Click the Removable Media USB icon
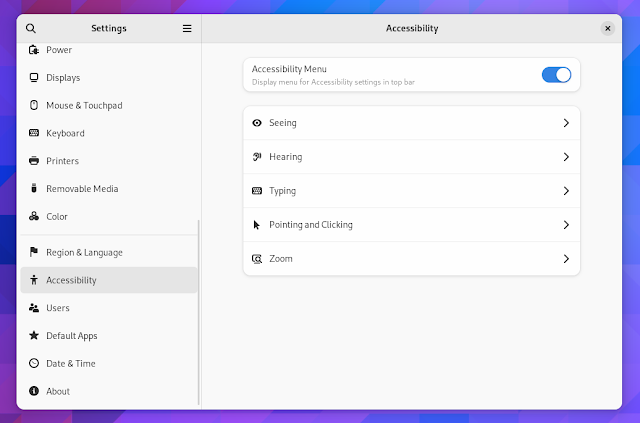The width and height of the screenshot is (640, 423). tap(34, 188)
